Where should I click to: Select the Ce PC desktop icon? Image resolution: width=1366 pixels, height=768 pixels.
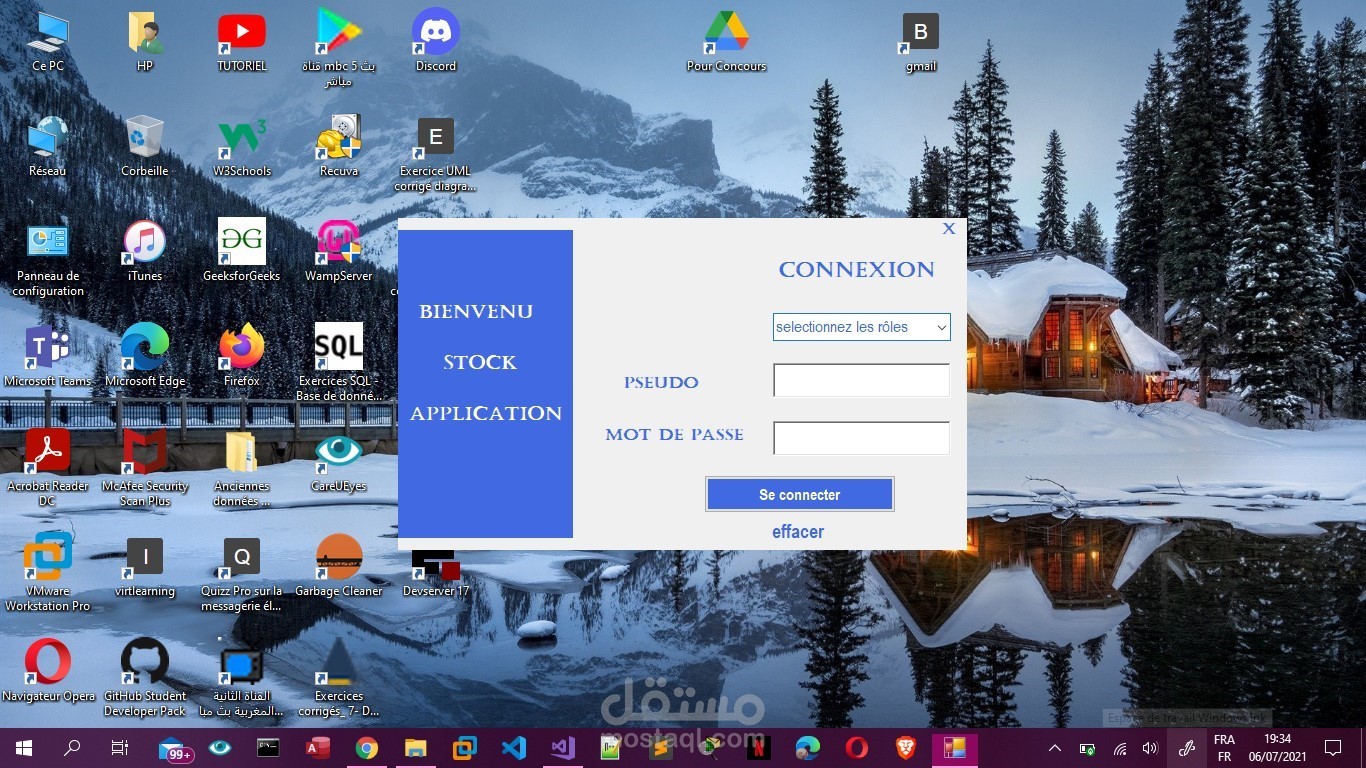pyautogui.click(x=48, y=42)
